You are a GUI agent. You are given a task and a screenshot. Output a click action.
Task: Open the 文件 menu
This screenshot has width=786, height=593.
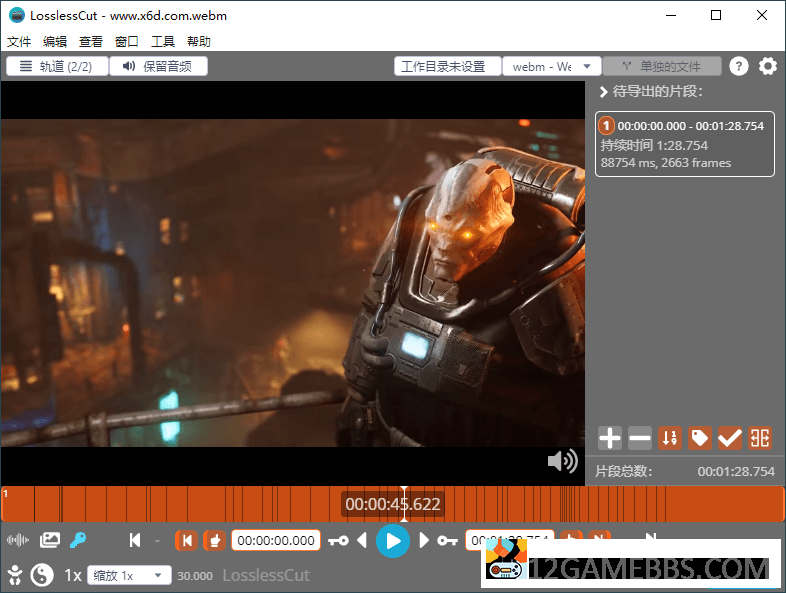(19, 42)
